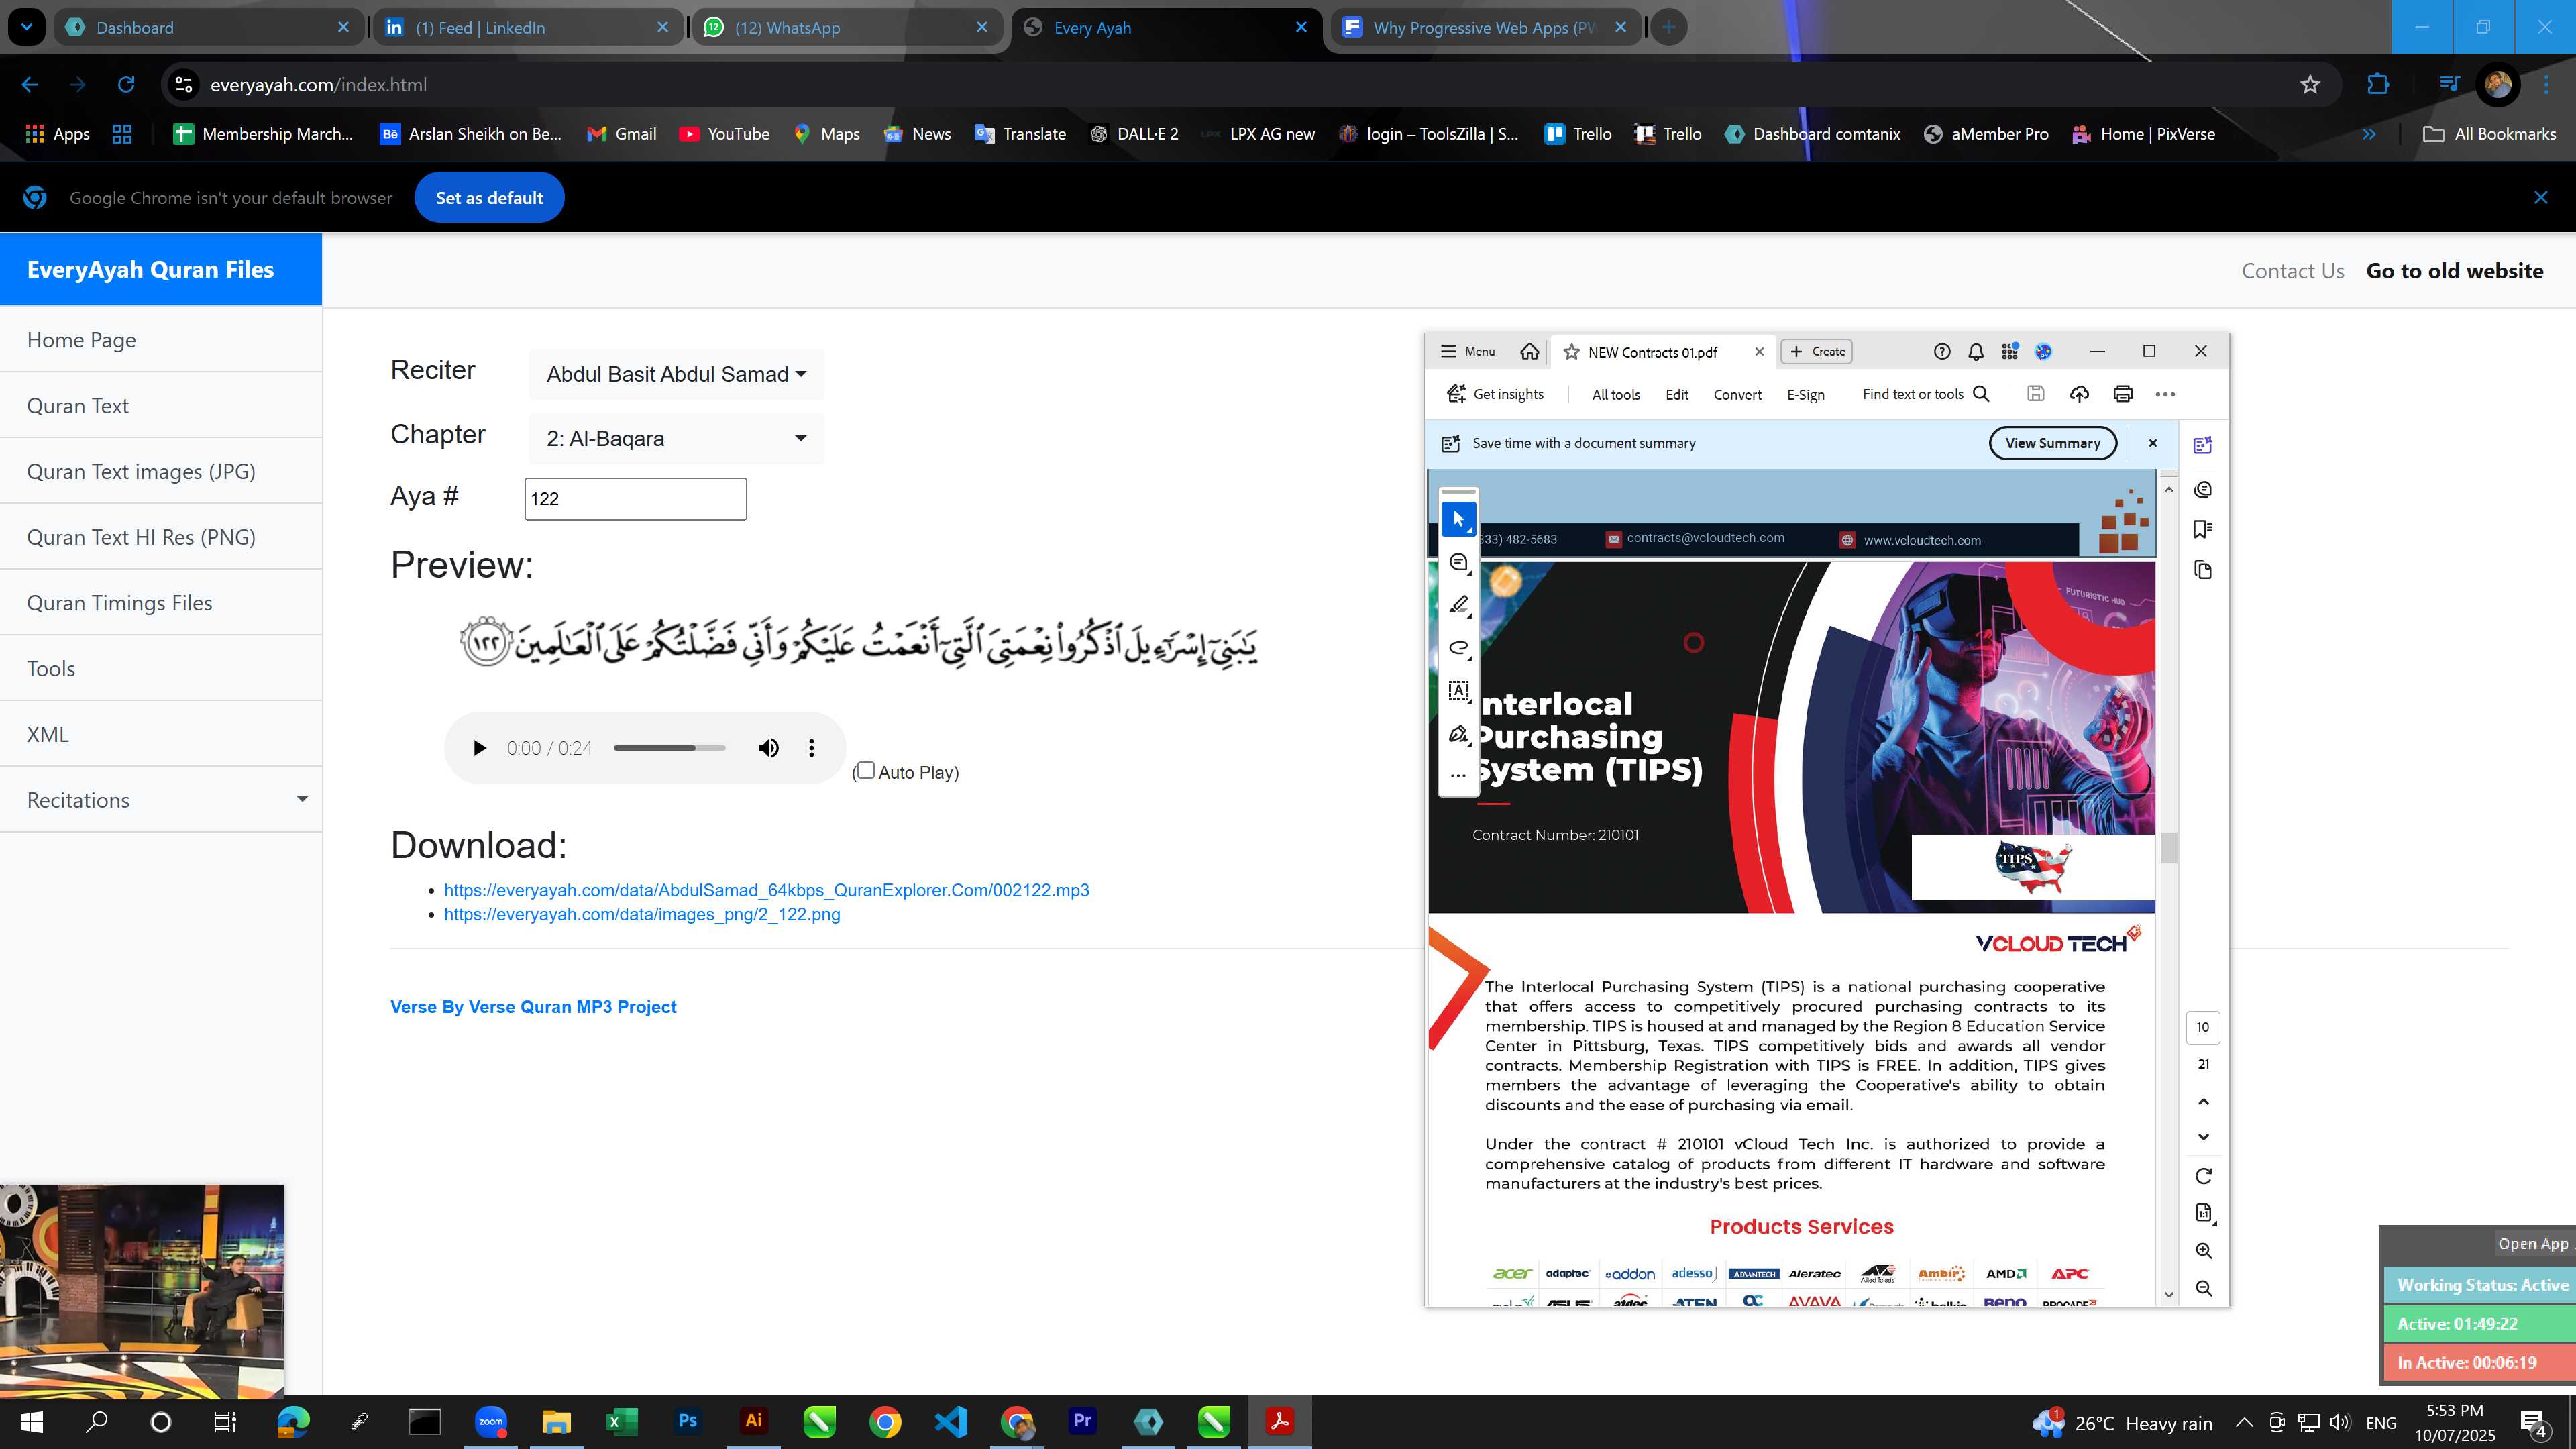Add a comment with Acrobat's sticky note tool
This screenshot has width=2576, height=1449.
coord(1459,562)
